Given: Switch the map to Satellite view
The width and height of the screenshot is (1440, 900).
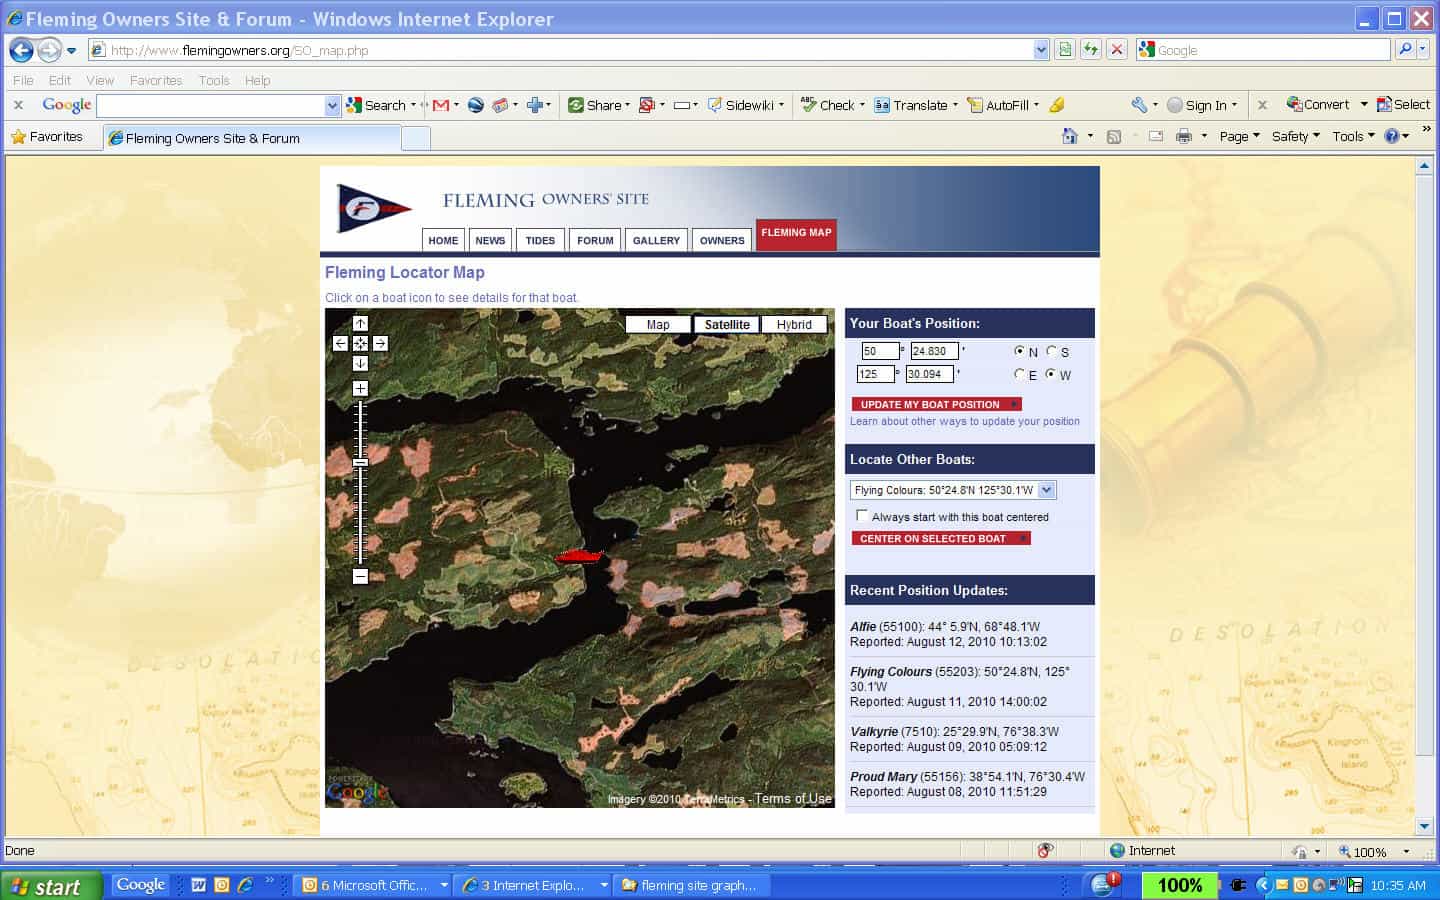Looking at the screenshot, I should pyautogui.click(x=727, y=324).
